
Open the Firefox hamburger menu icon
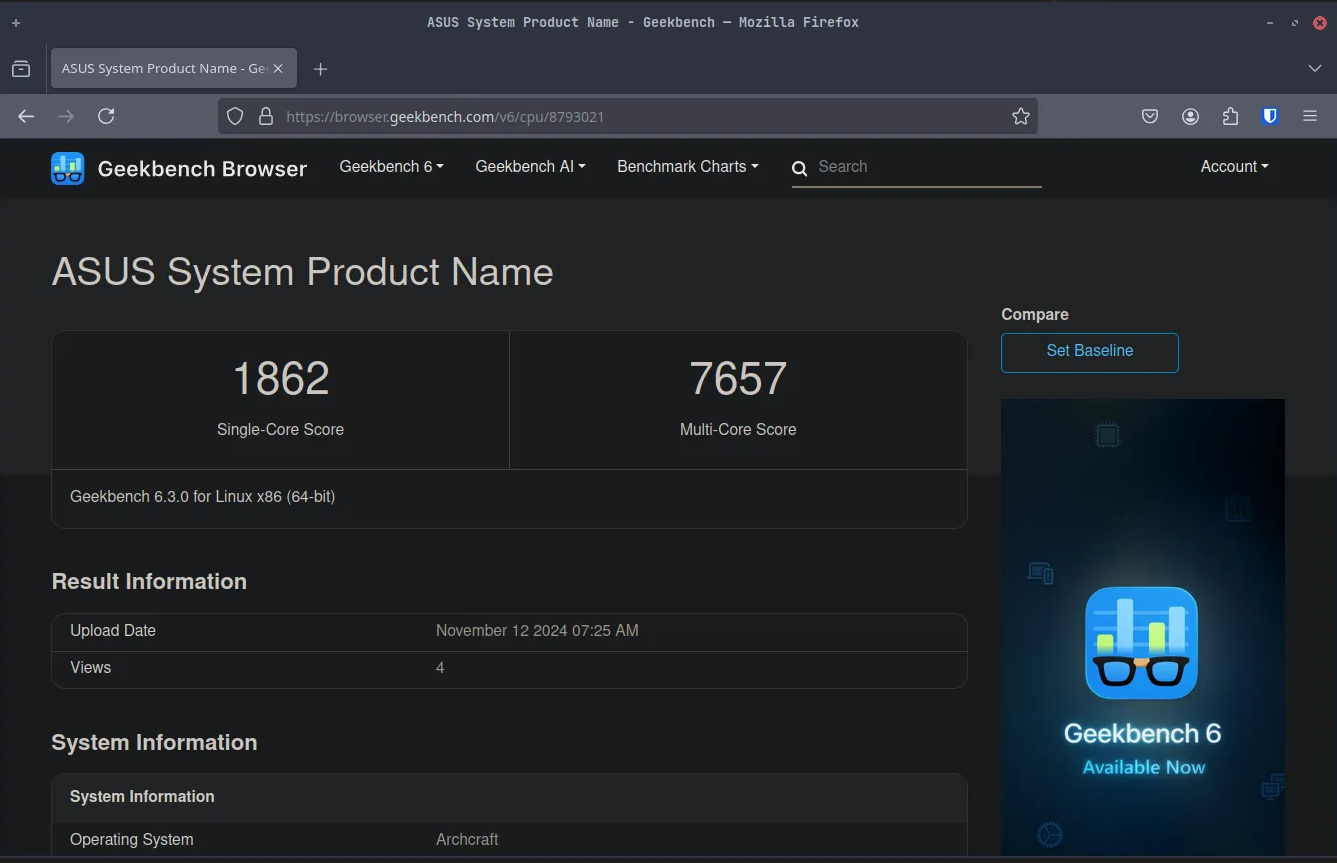tap(1310, 116)
